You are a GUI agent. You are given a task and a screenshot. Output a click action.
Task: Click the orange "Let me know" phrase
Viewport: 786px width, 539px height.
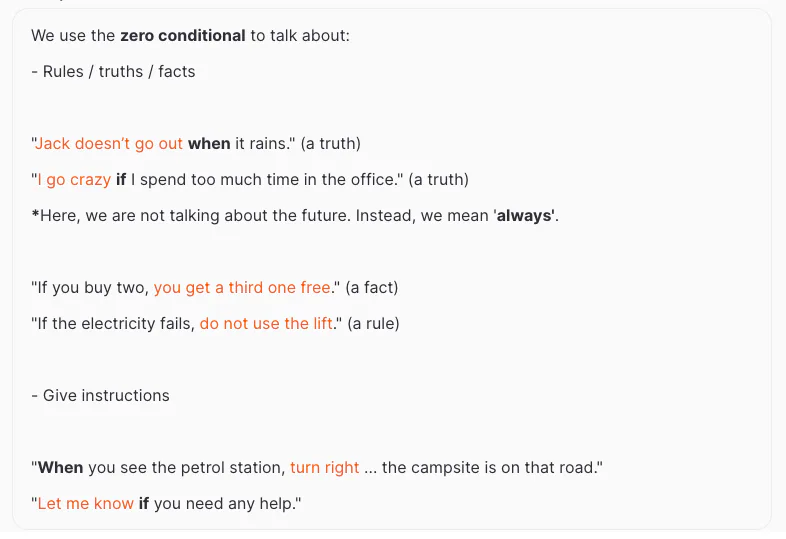[x=85, y=504]
